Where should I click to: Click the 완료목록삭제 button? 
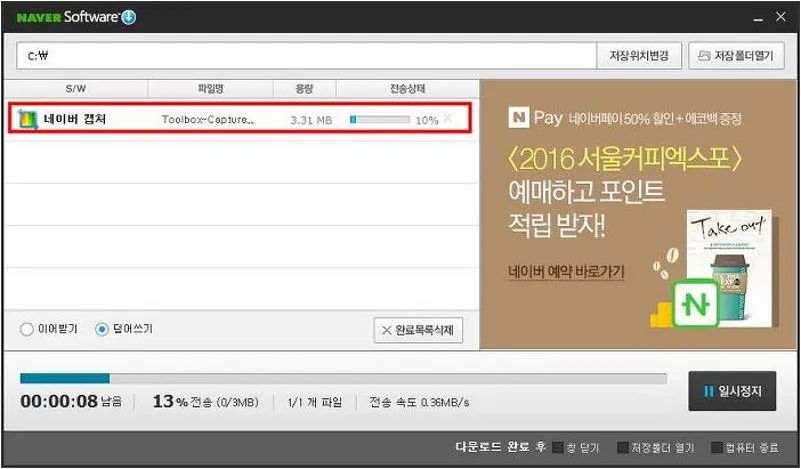(x=418, y=330)
